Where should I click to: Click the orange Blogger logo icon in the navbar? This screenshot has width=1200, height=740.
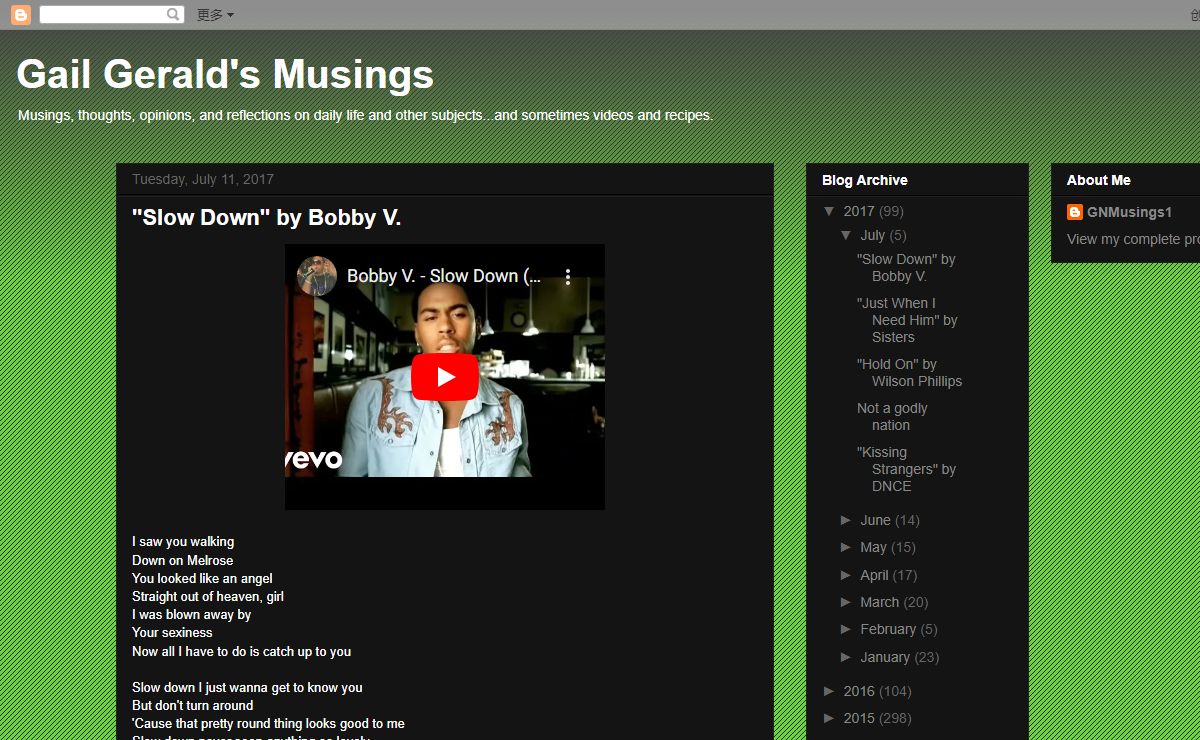click(21, 15)
